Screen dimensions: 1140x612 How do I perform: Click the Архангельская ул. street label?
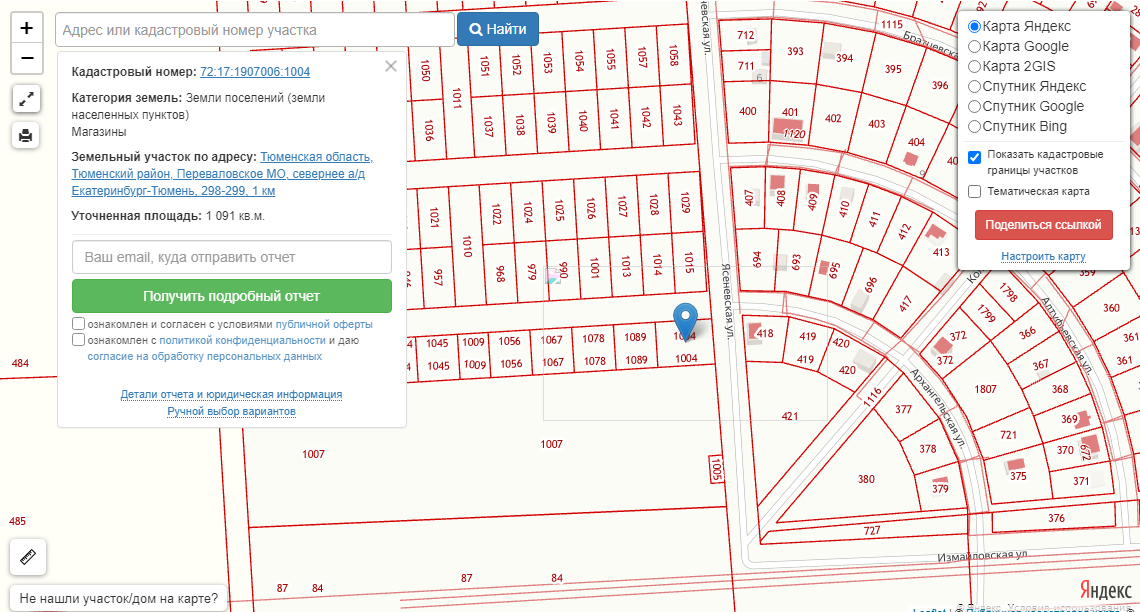click(937, 408)
